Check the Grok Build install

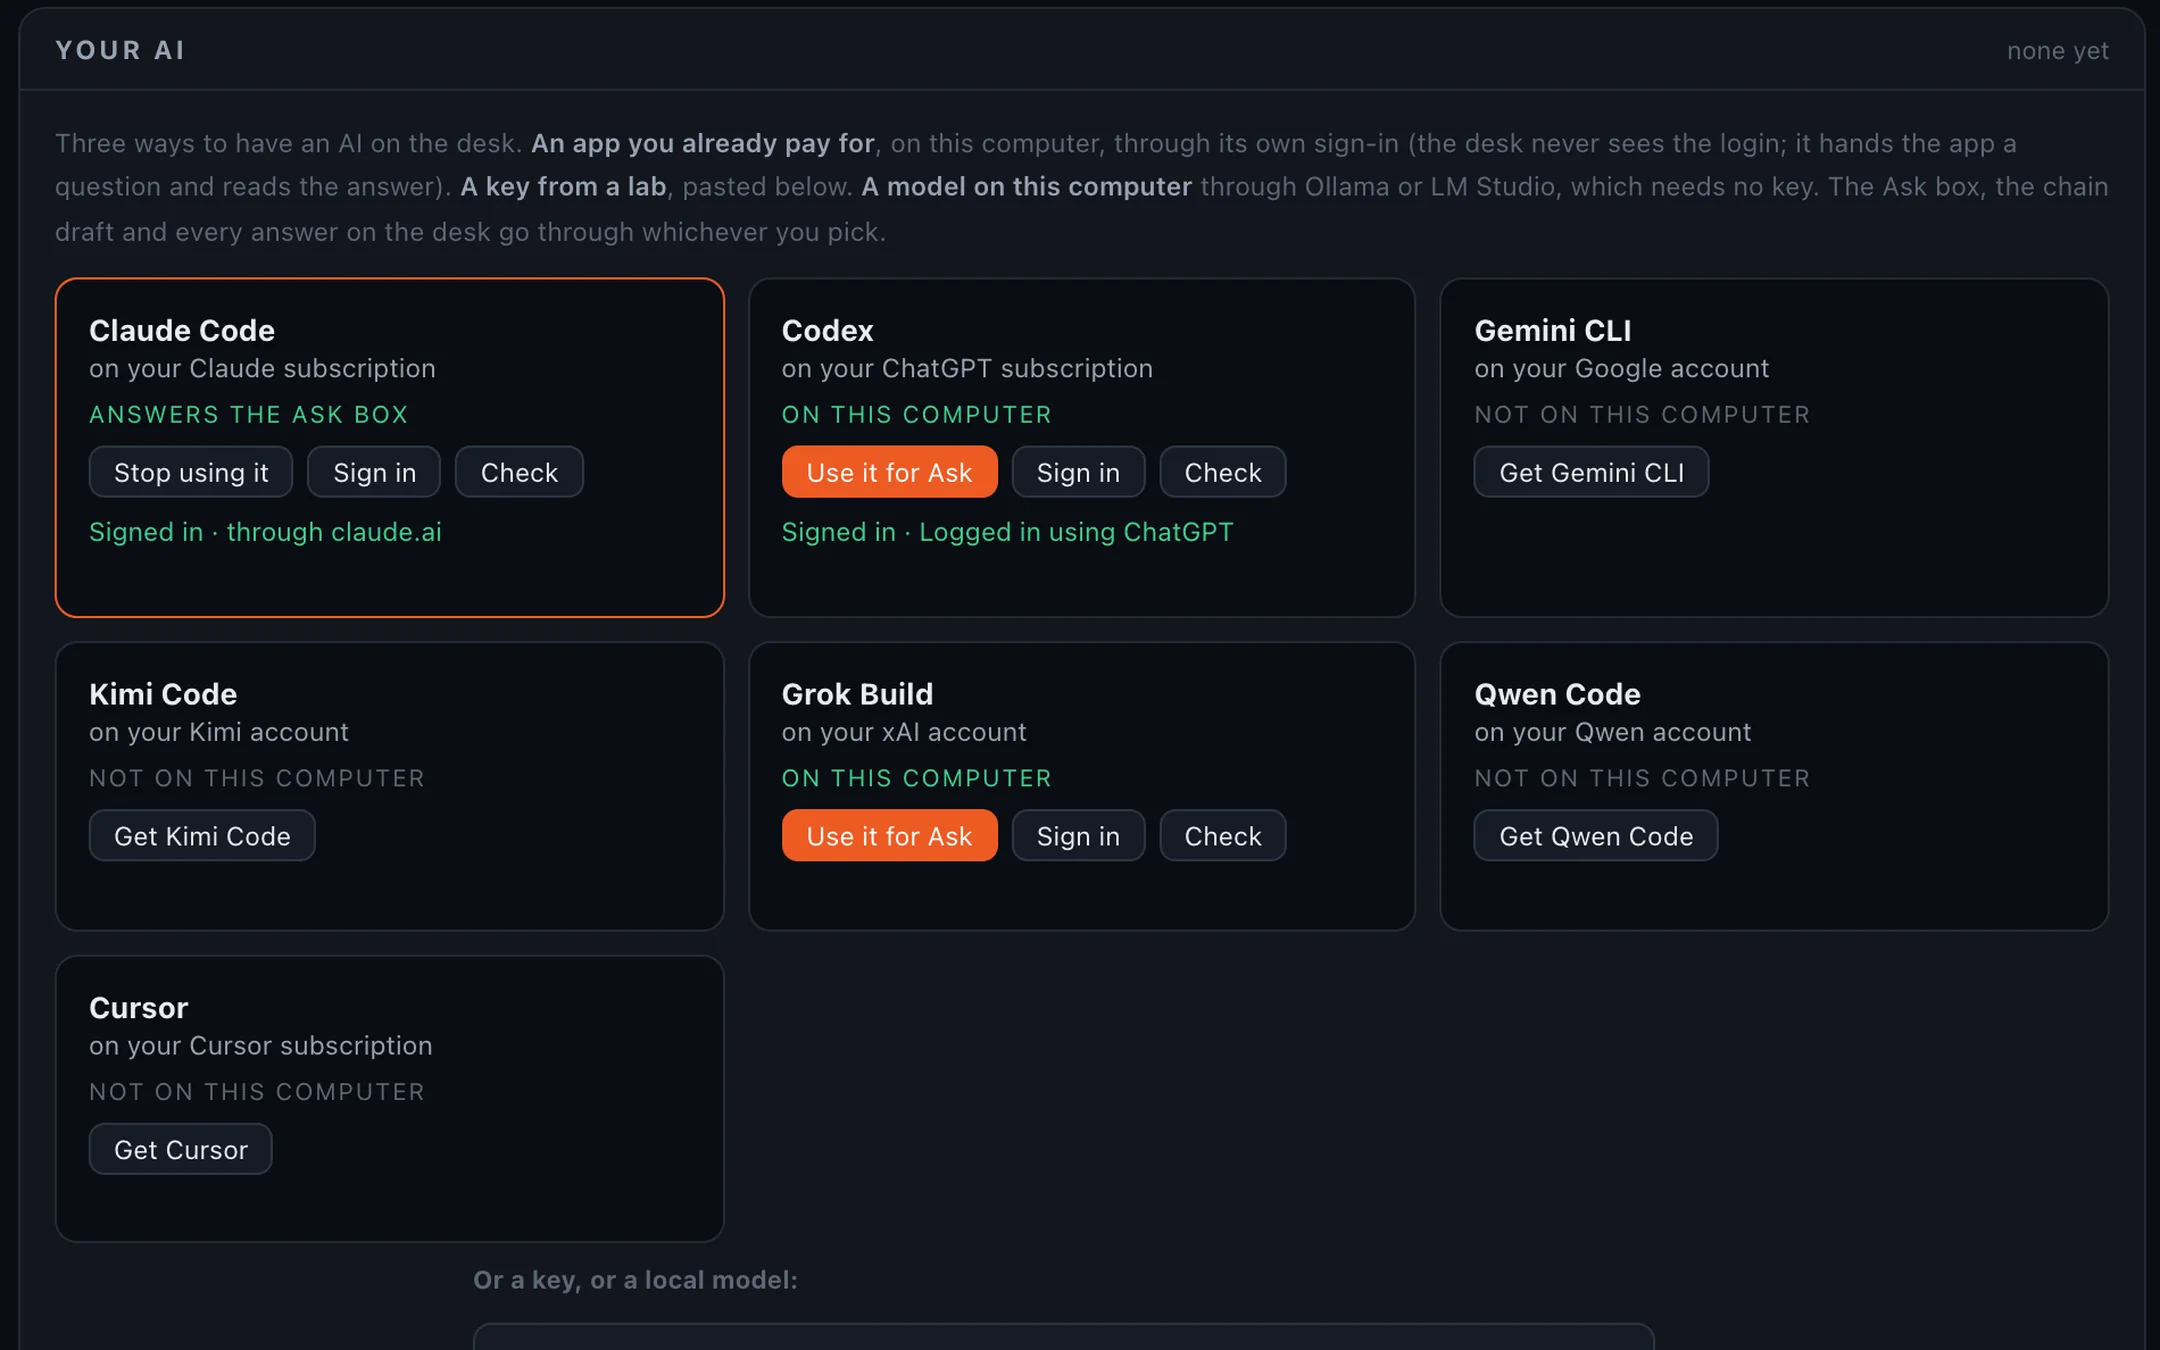1223,836
